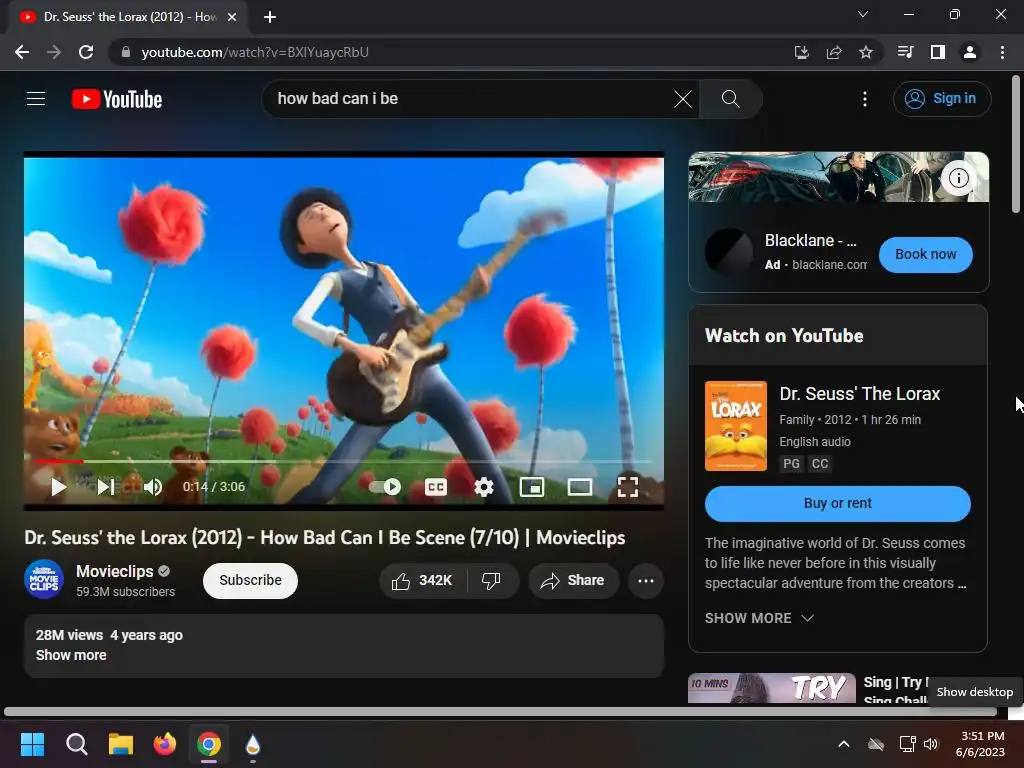This screenshot has width=1024, height=768.
Task: Reload the page
Action: [x=86, y=52]
